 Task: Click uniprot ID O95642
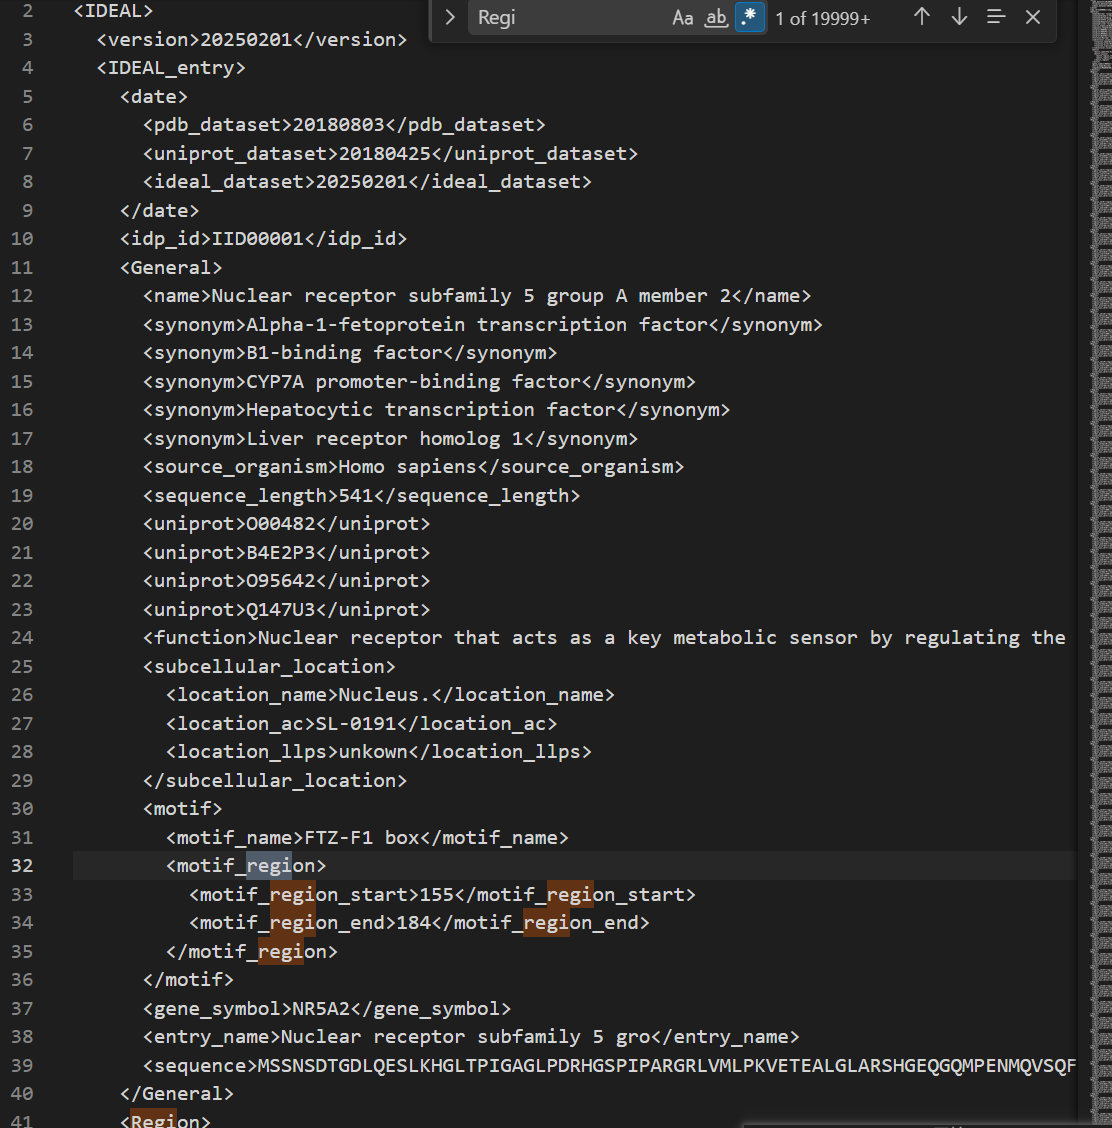(281, 581)
